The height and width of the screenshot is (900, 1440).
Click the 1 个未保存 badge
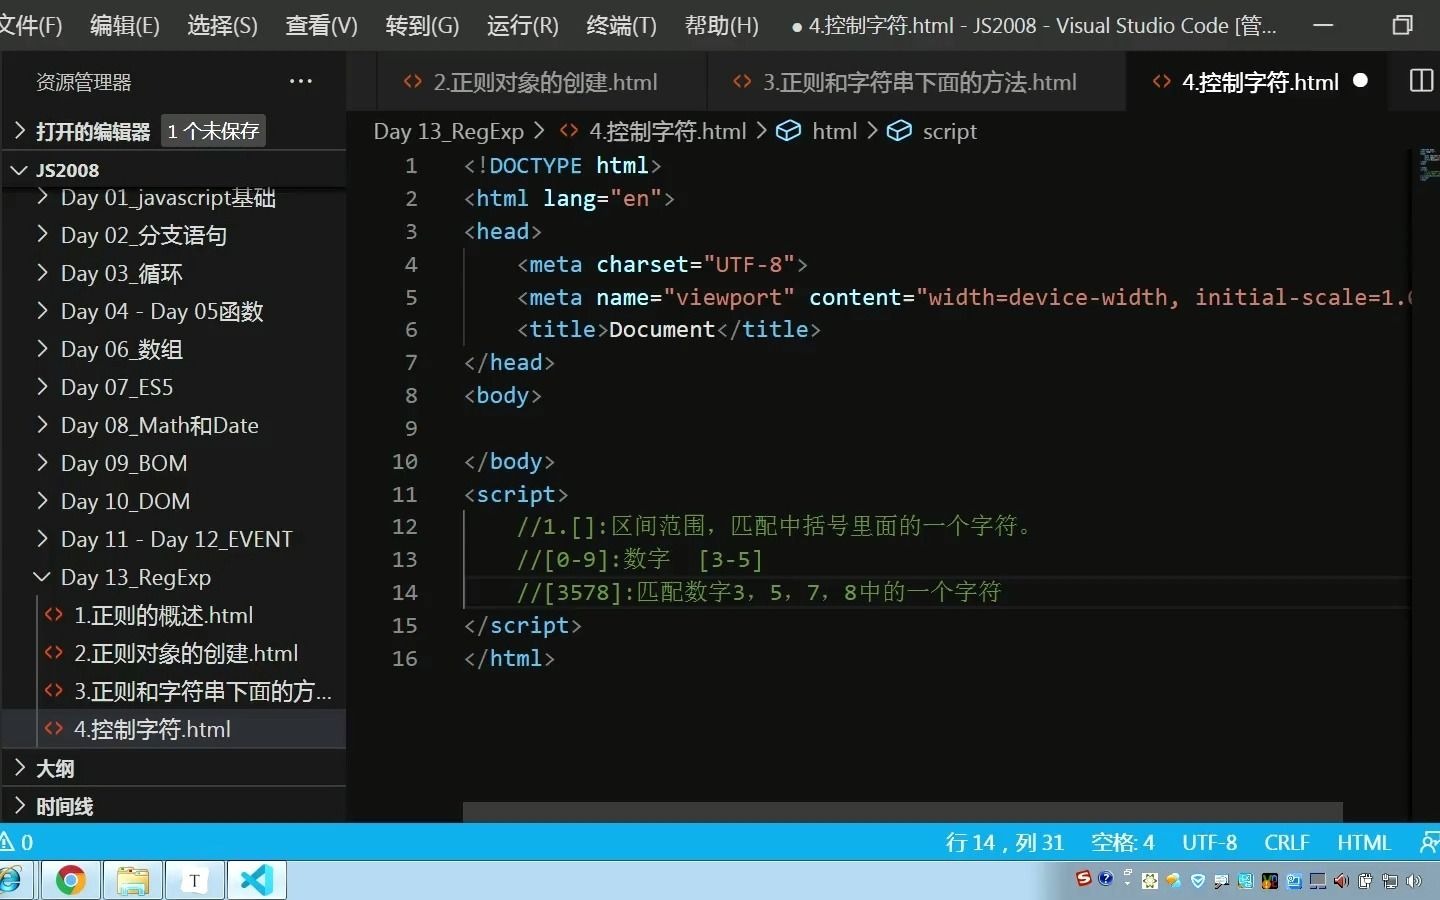213,131
